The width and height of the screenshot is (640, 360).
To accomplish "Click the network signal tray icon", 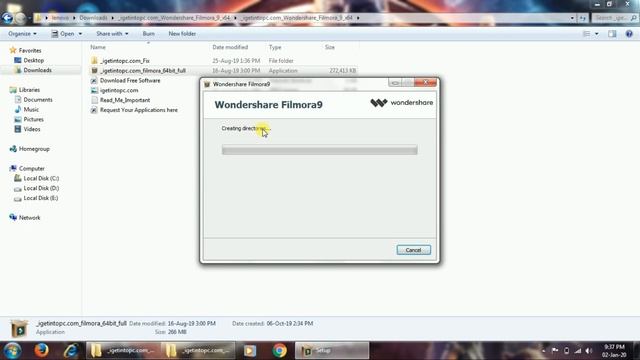I will 578,351.
